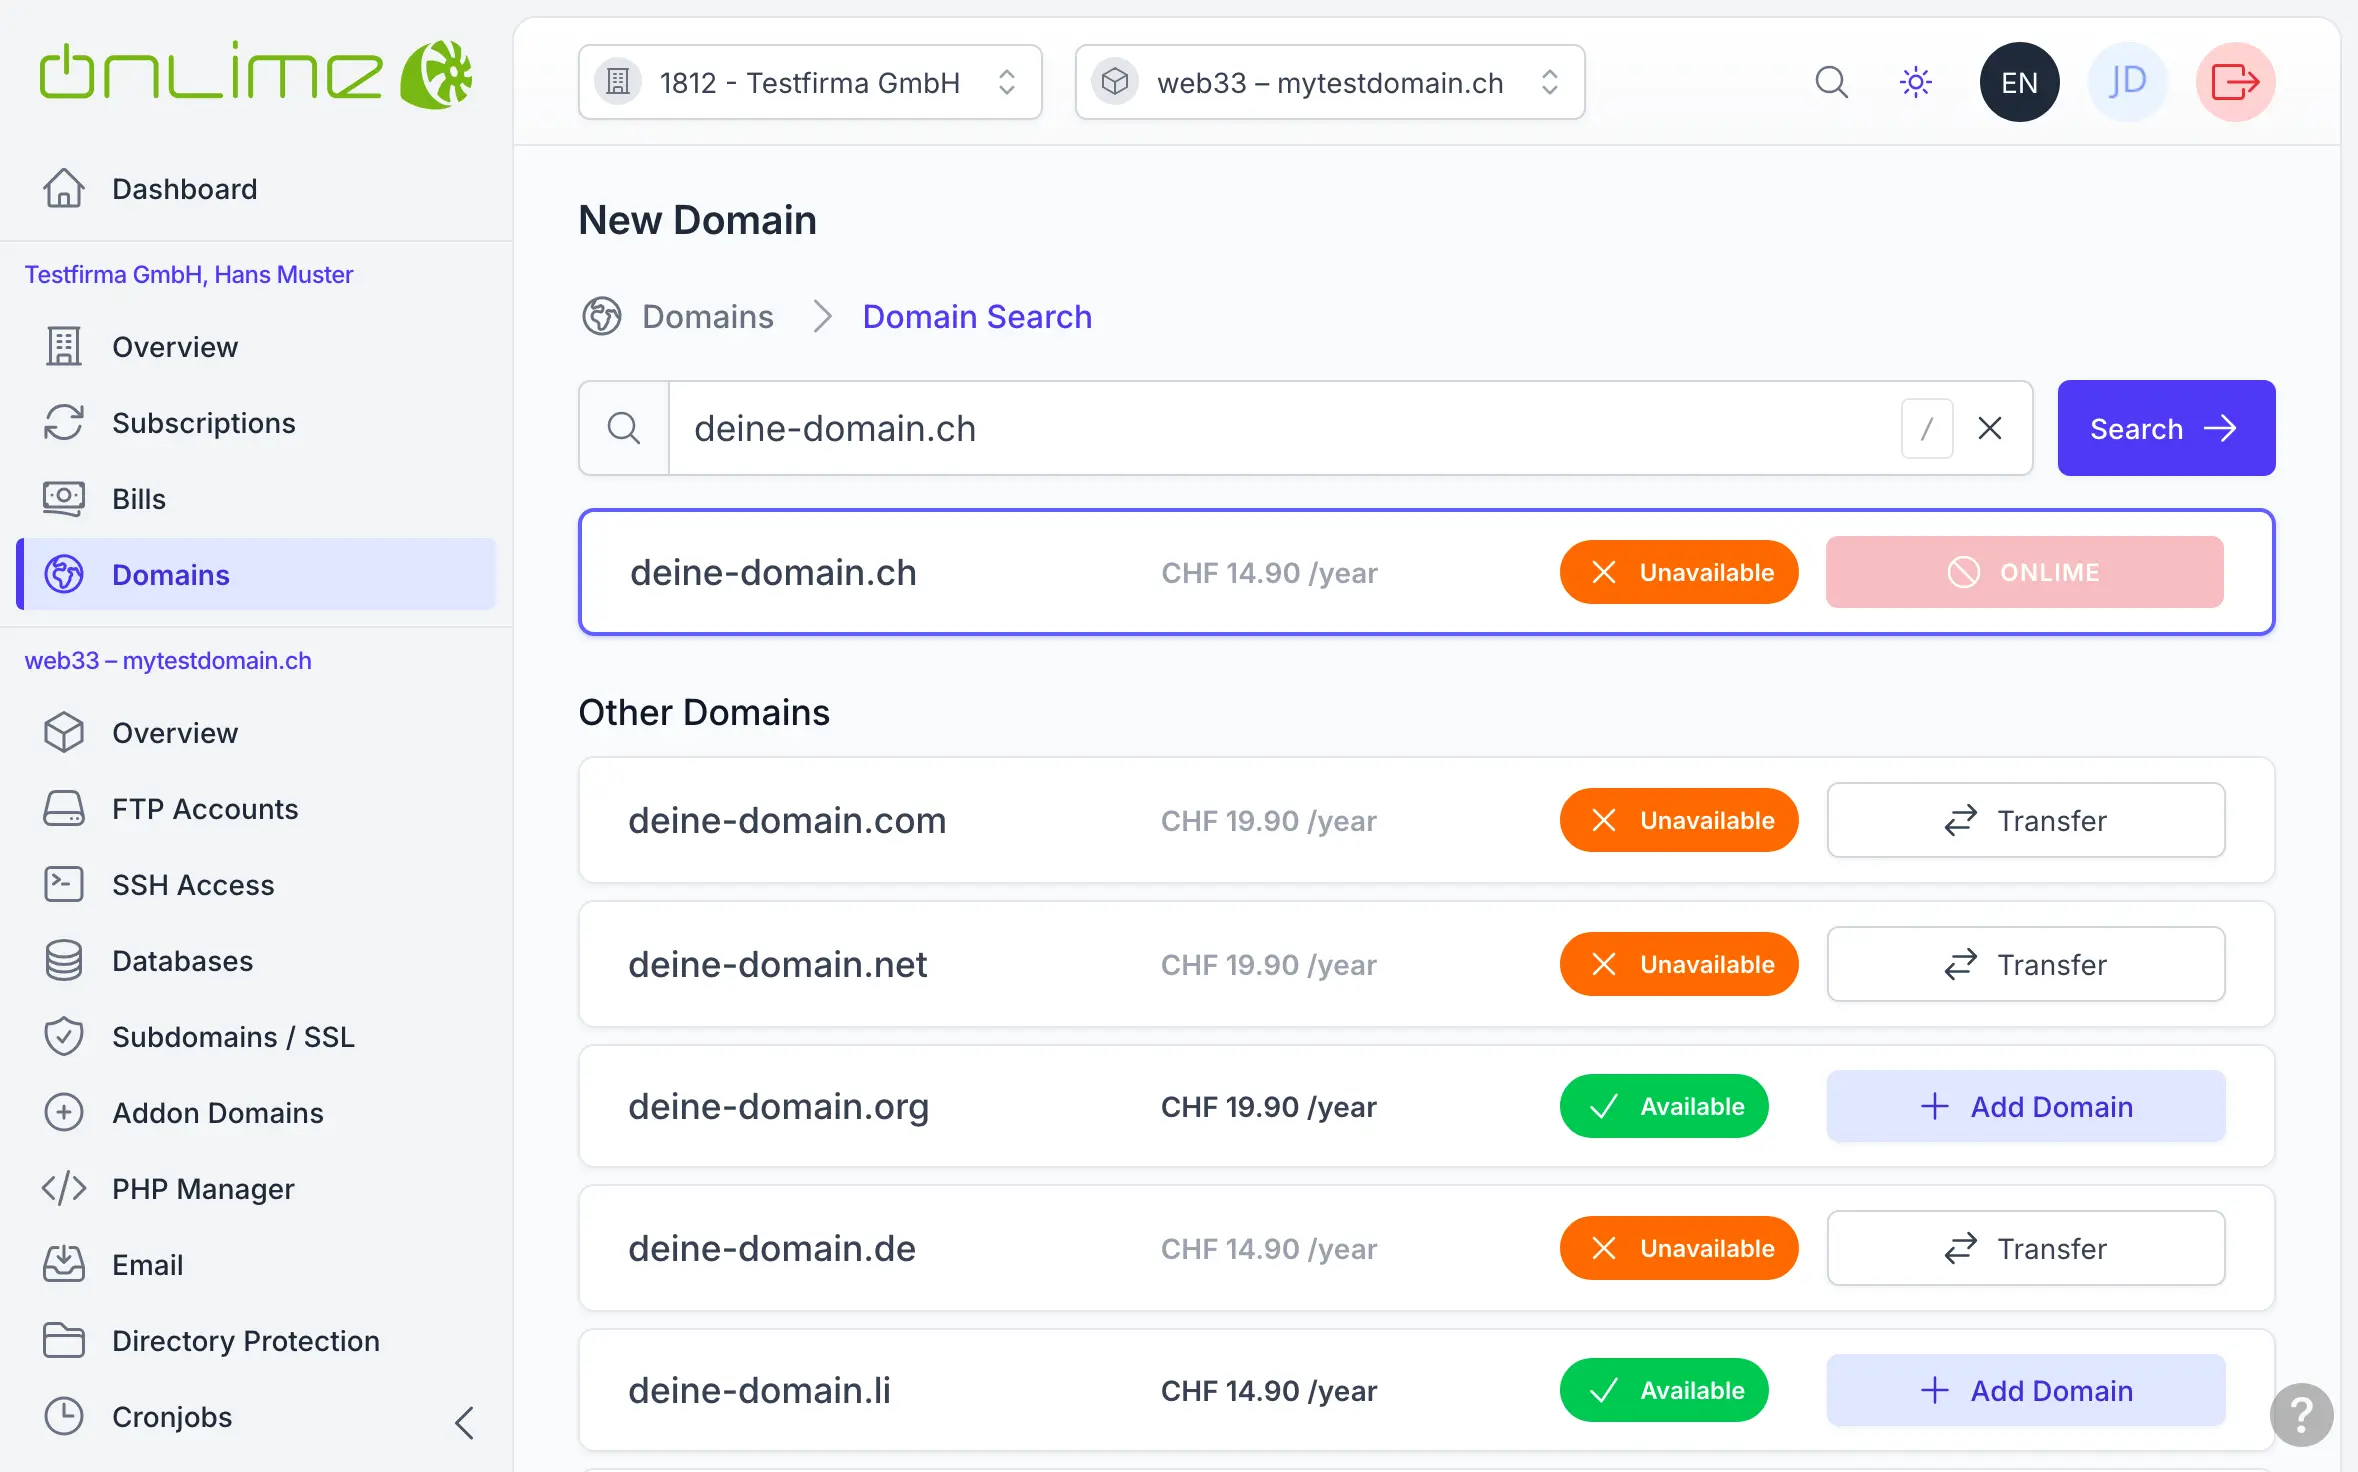This screenshot has width=2358, height=1472.
Task: Click the Onlime logo
Action: (256, 74)
